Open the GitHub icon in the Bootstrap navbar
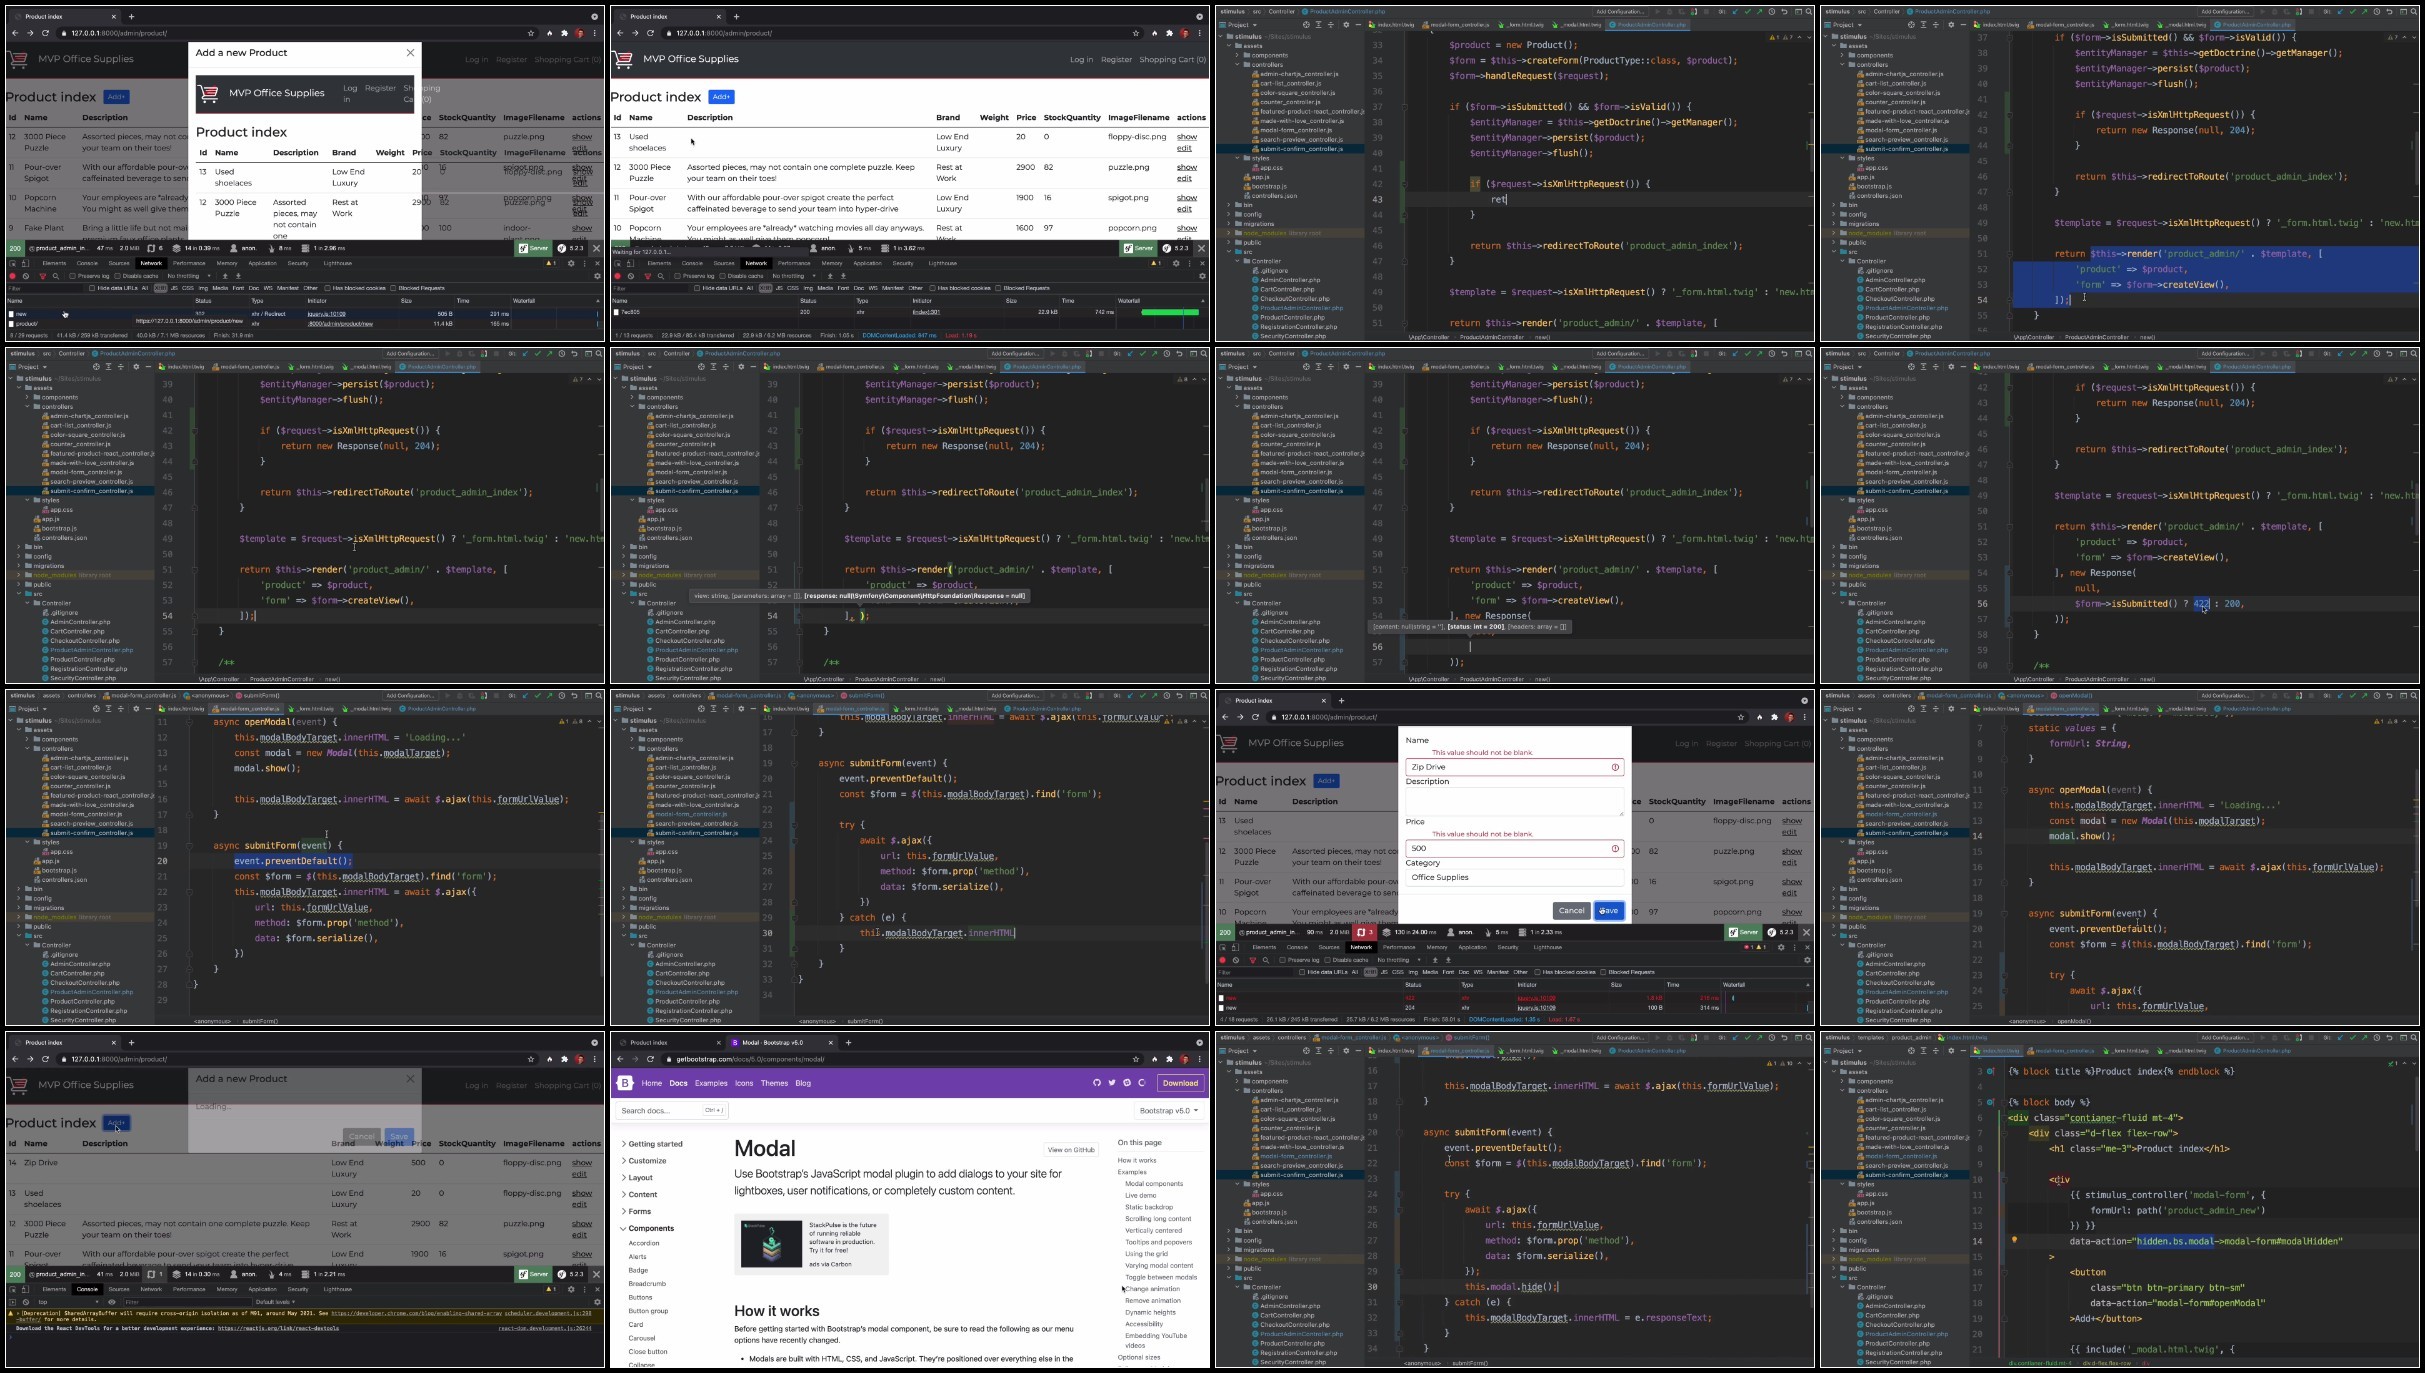2425x1373 pixels. pyautogui.click(x=1097, y=1083)
